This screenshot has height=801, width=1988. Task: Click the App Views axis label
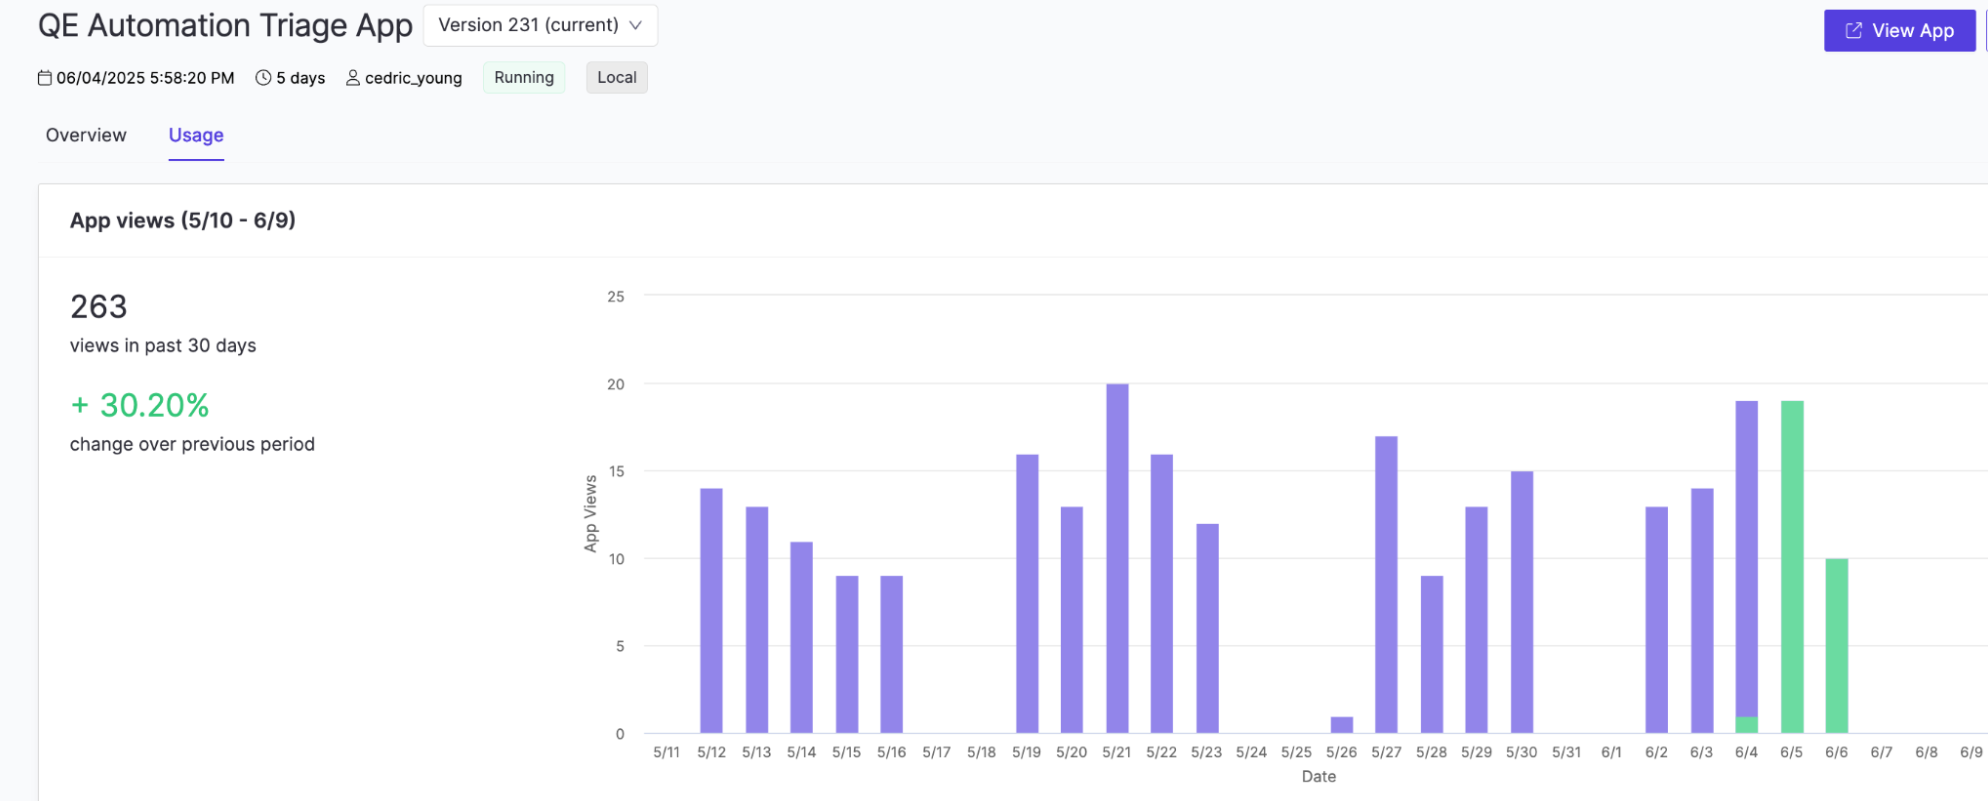[x=591, y=513]
